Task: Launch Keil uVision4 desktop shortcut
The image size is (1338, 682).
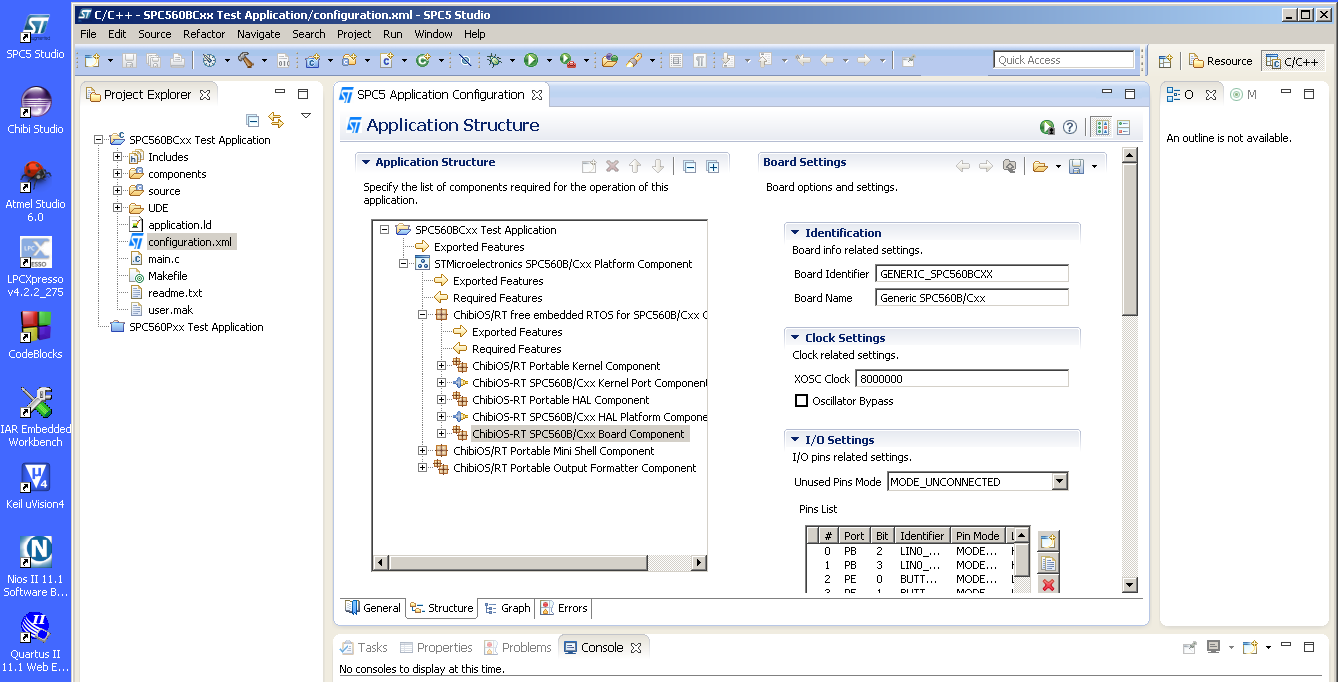Action: [35, 486]
